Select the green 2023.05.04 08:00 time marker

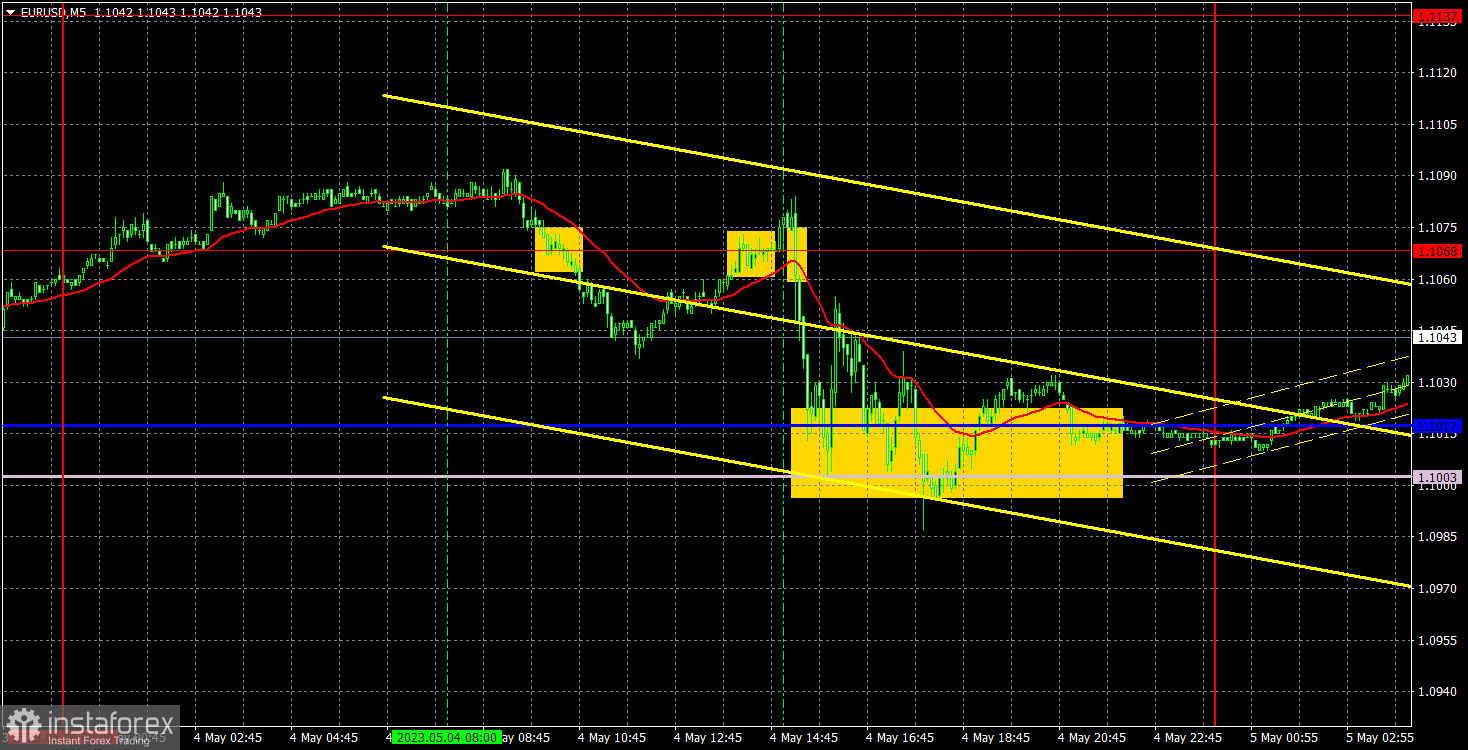[447, 737]
